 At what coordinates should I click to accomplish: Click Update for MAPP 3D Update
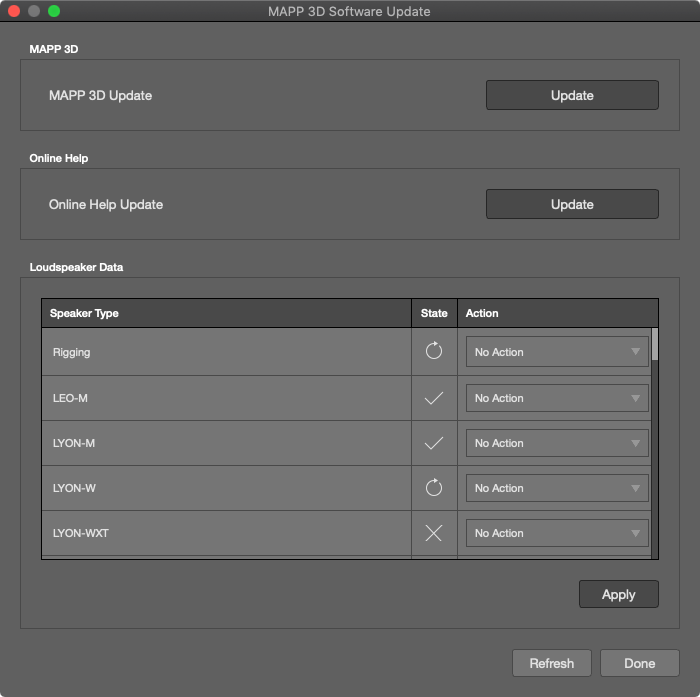point(572,95)
